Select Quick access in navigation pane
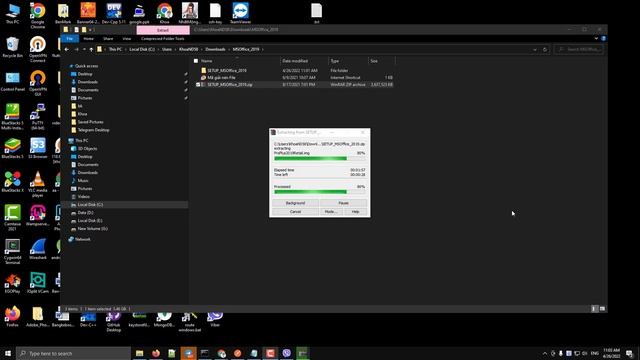Image resolution: width=640 pixels, height=360 pixels. [x=86, y=66]
